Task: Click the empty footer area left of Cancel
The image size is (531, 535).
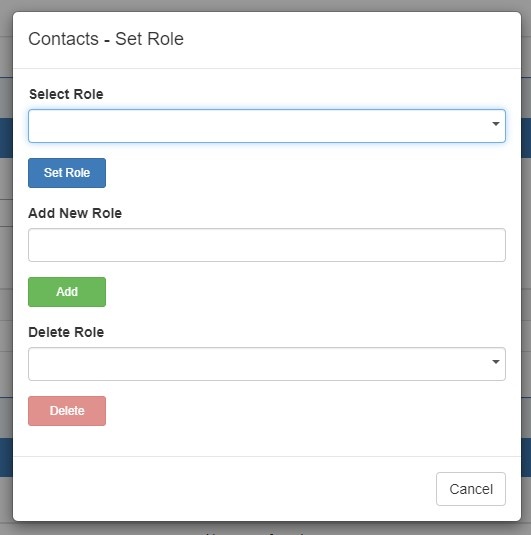Action: click(222, 489)
